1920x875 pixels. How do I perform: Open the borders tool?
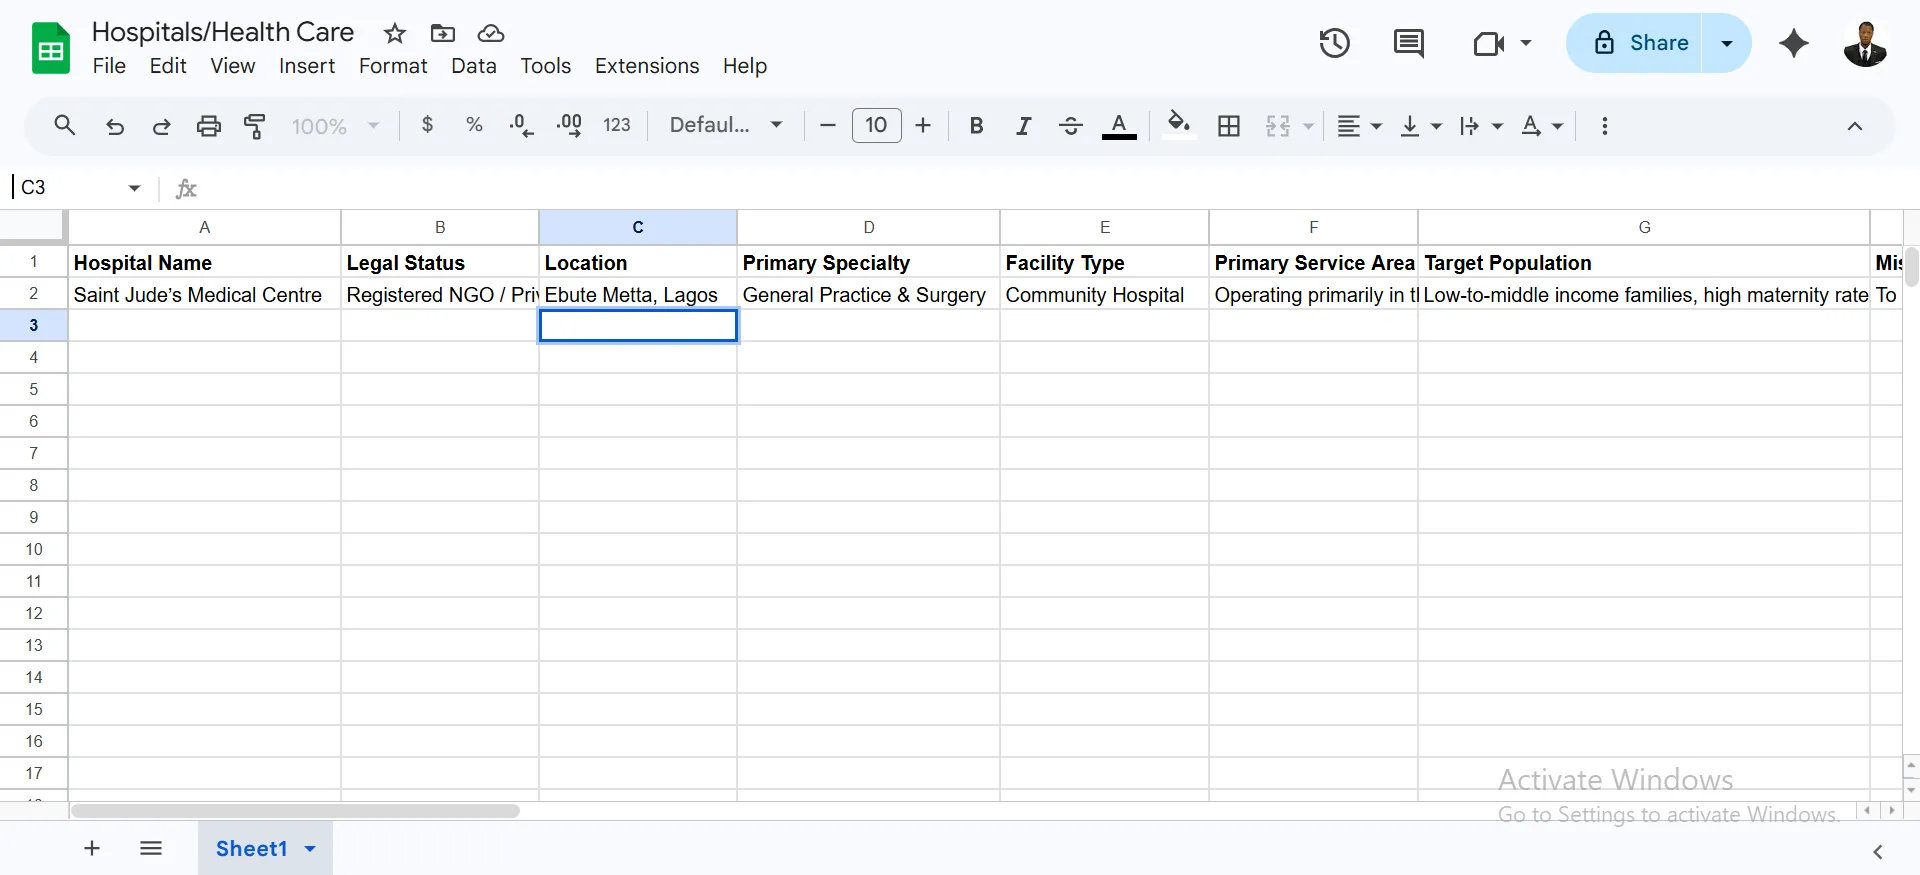(1229, 126)
